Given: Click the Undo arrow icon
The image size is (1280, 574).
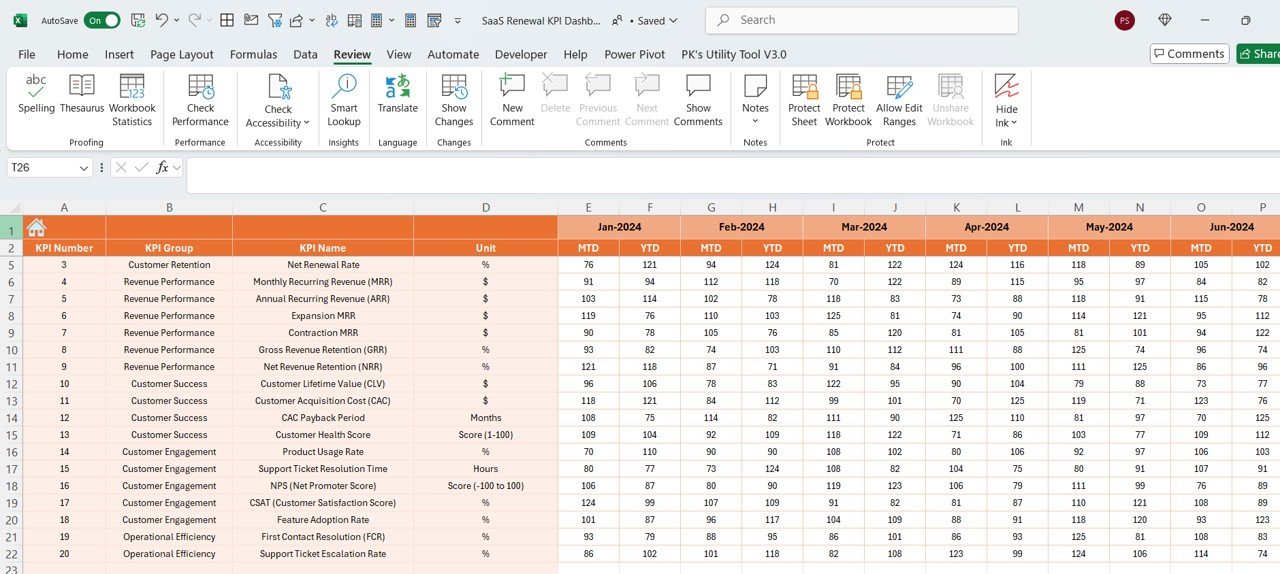Looking at the screenshot, I should click(x=161, y=20).
